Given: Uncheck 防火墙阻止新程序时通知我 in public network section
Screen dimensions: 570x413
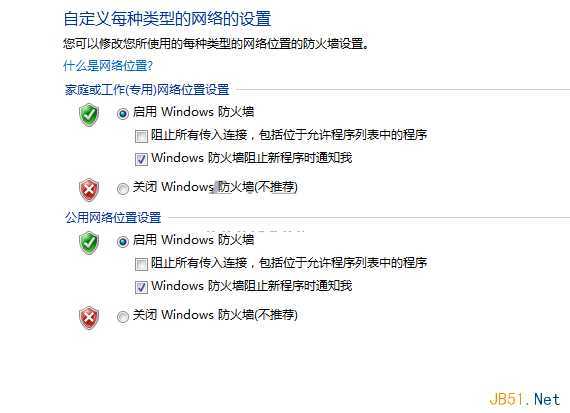Looking at the screenshot, I should coord(141,287).
